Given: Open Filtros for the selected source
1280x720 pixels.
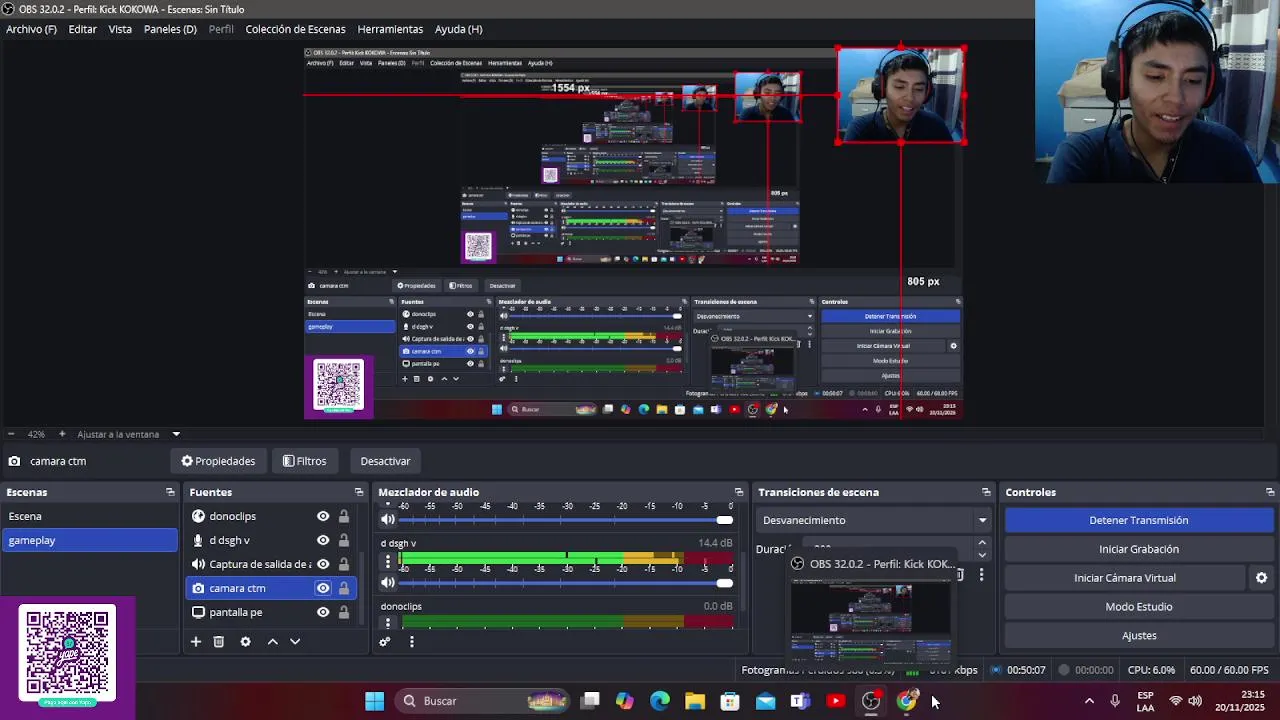Looking at the screenshot, I should (x=304, y=461).
